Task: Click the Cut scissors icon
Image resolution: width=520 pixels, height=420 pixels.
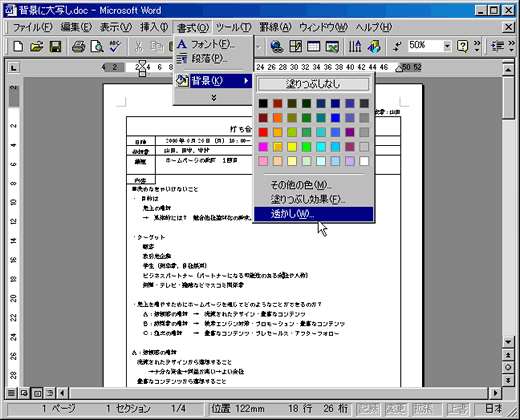Action: pos(139,46)
